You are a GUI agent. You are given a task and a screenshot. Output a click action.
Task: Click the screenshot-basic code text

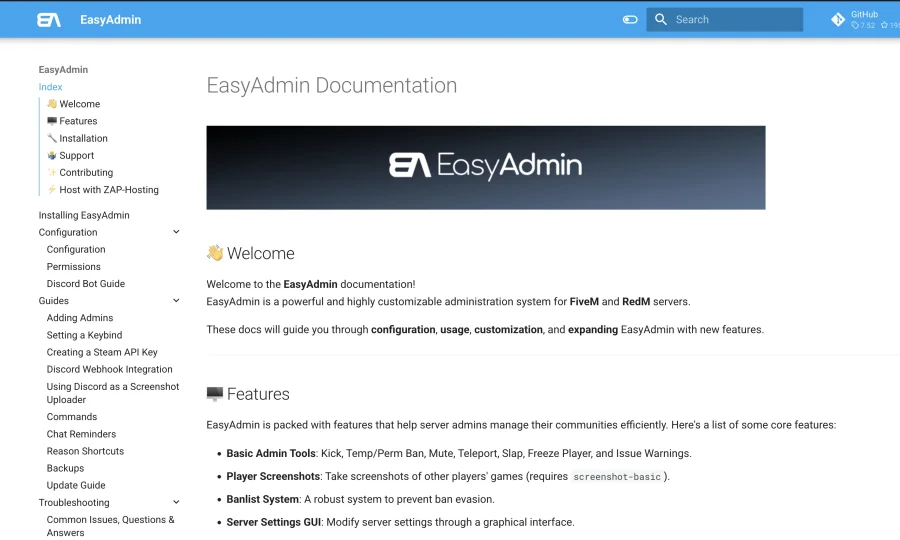point(617,477)
